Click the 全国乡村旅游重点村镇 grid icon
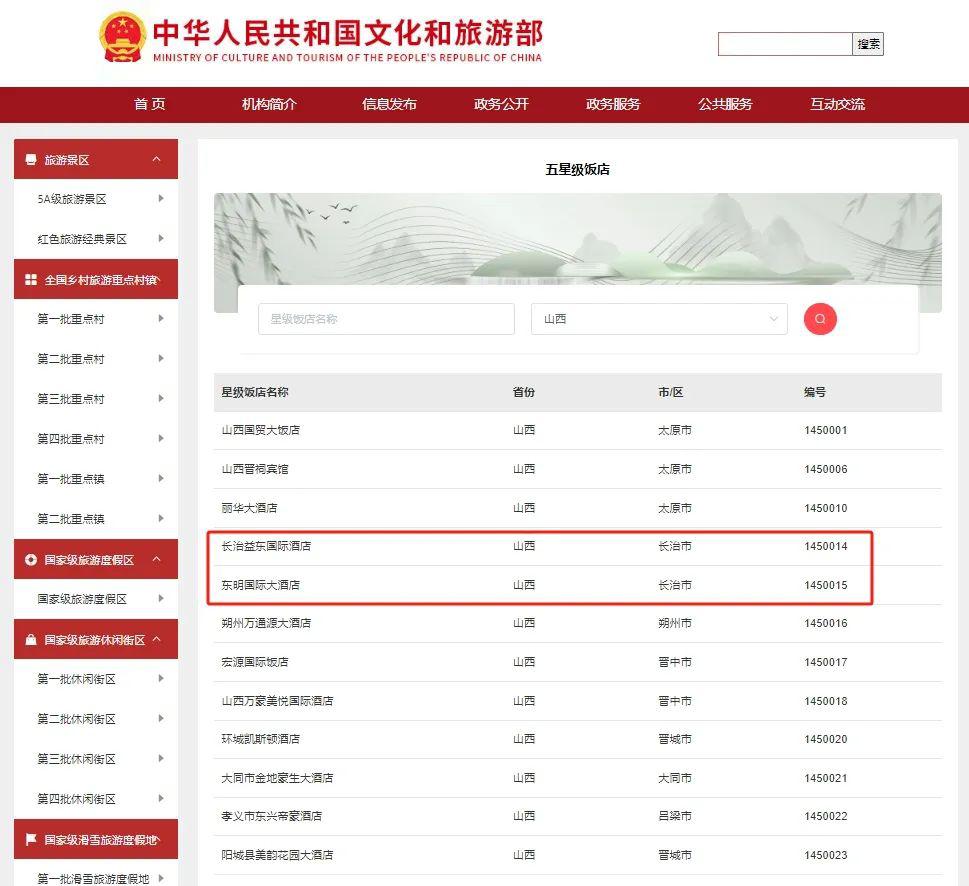Viewport: 969px width, 886px height. click(x=31, y=280)
